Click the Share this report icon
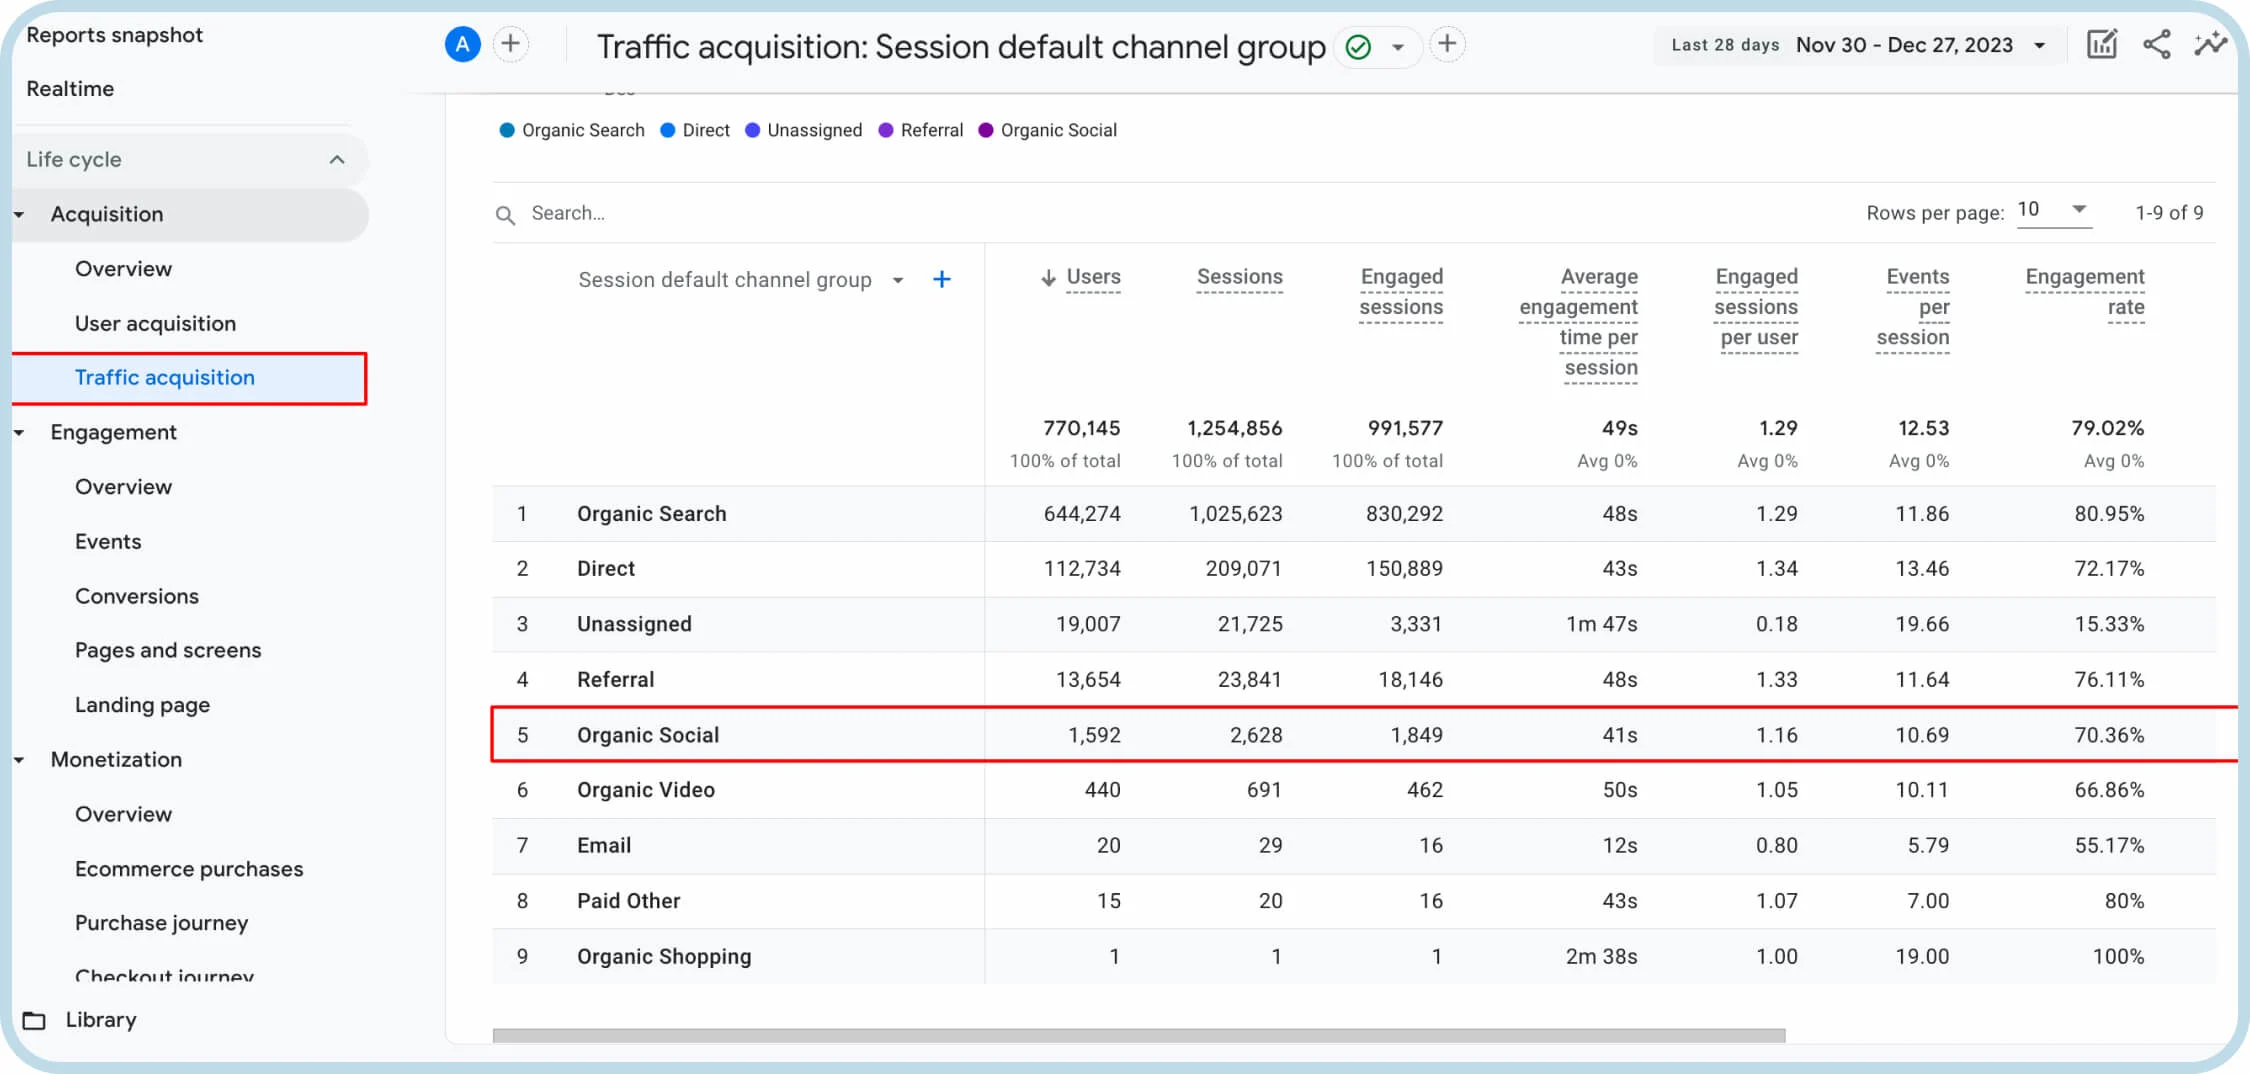The width and height of the screenshot is (2250, 1074). coord(2156,44)
